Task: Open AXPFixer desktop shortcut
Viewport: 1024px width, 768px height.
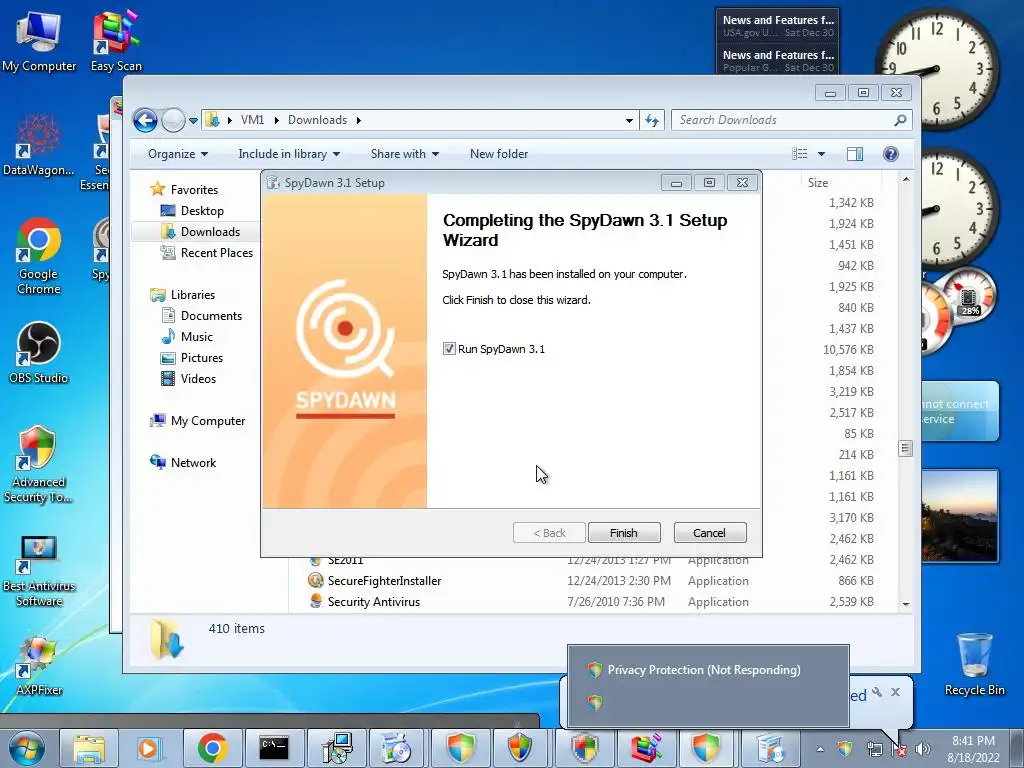Action: coord(39,666)
